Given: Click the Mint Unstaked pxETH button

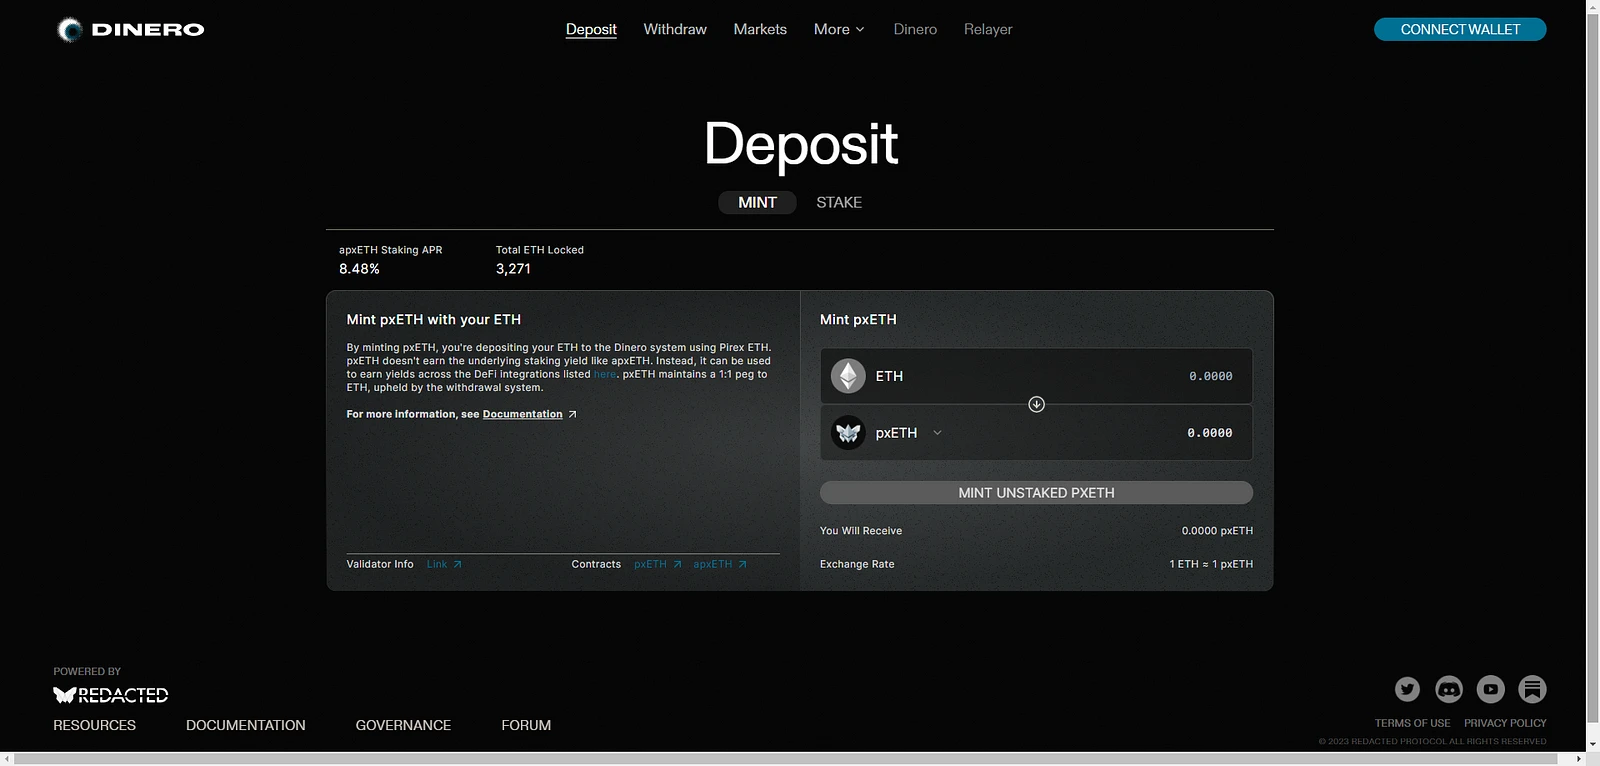Looking at the screenshot, I should pyautogui.click(x=1036, y=493).
